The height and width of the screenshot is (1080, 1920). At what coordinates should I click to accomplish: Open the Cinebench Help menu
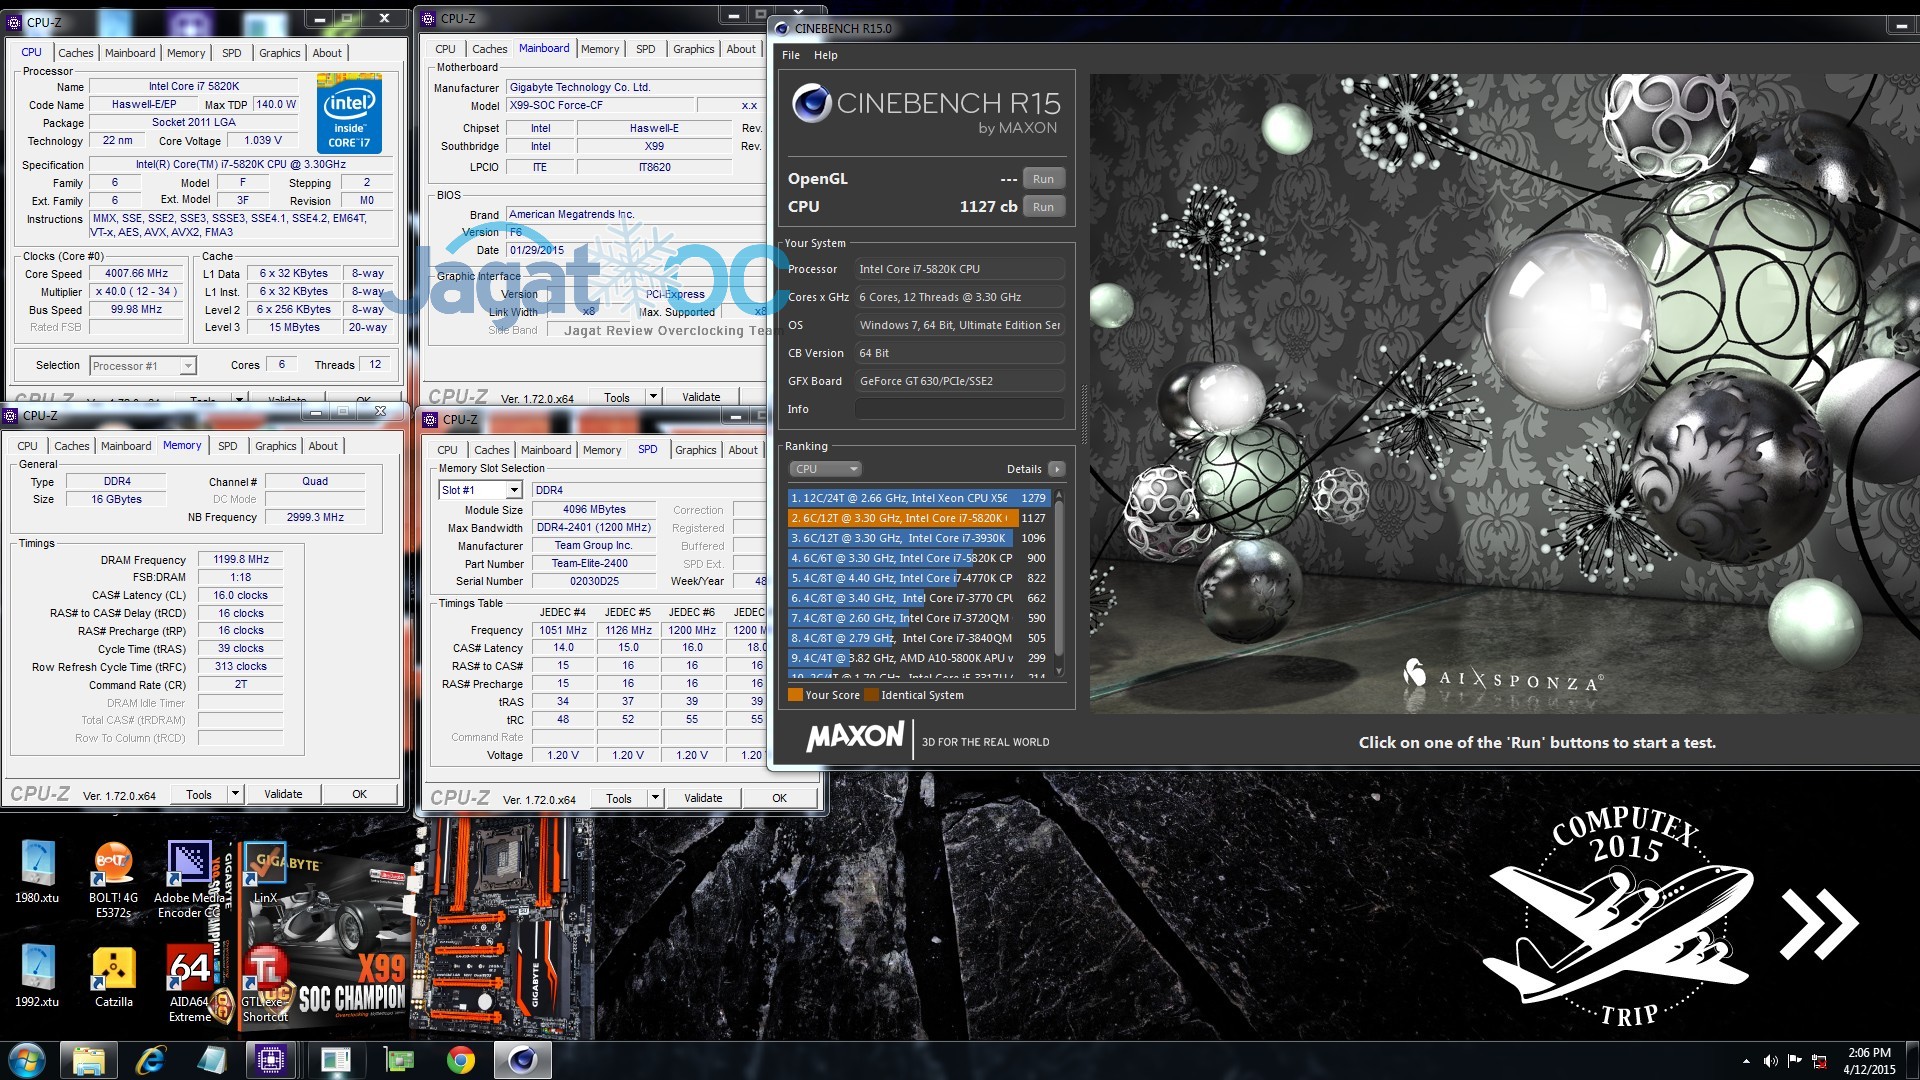click(825, 55)
